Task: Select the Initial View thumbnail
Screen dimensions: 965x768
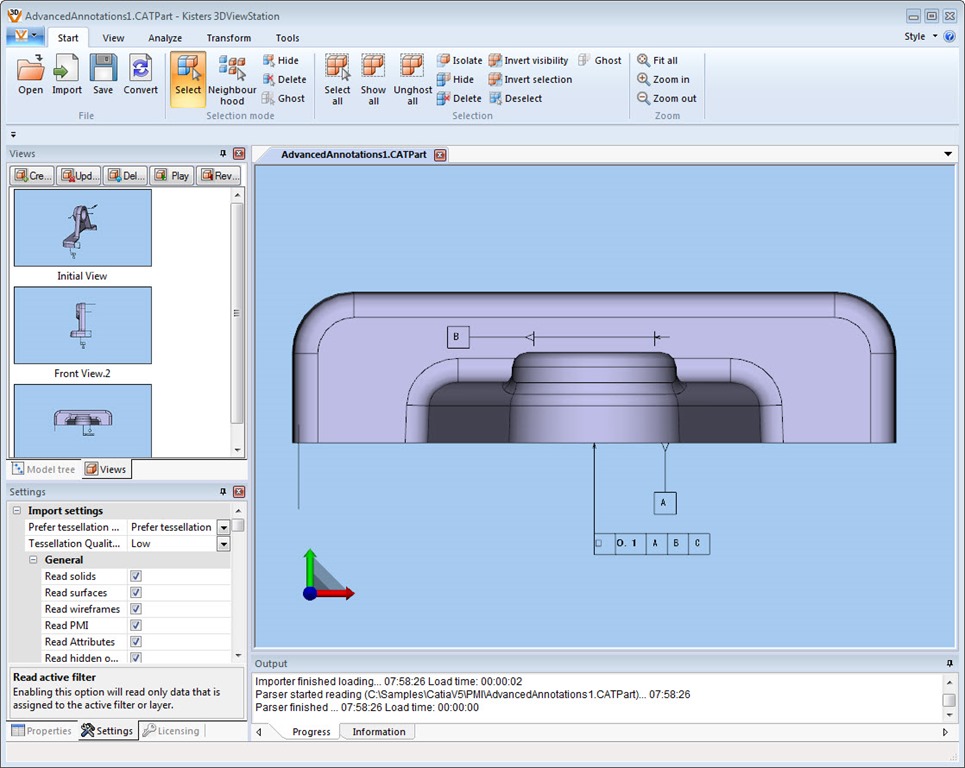Action: 82,228
